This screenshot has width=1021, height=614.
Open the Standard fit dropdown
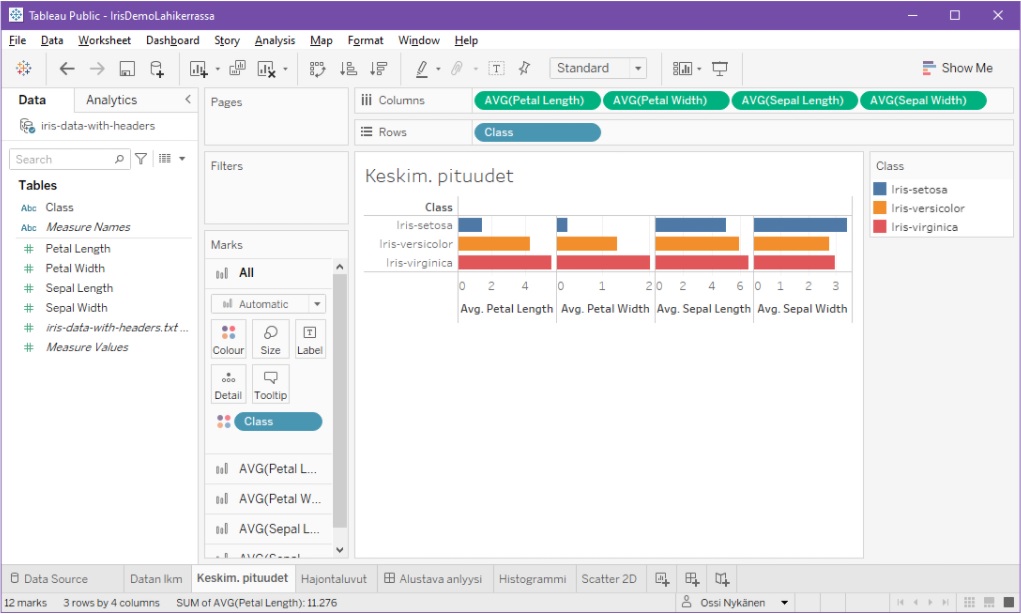coord(640,68)
